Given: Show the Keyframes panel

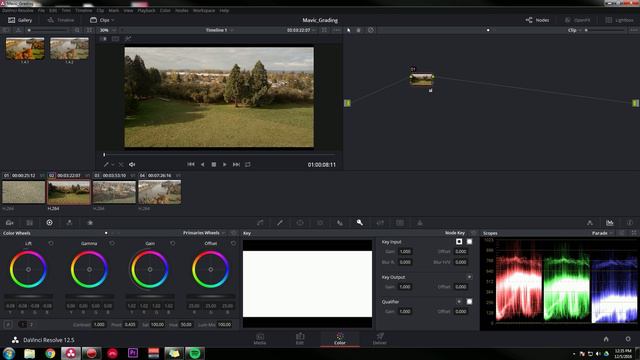Looking at the screenshot, I should [x=590, y=223].
